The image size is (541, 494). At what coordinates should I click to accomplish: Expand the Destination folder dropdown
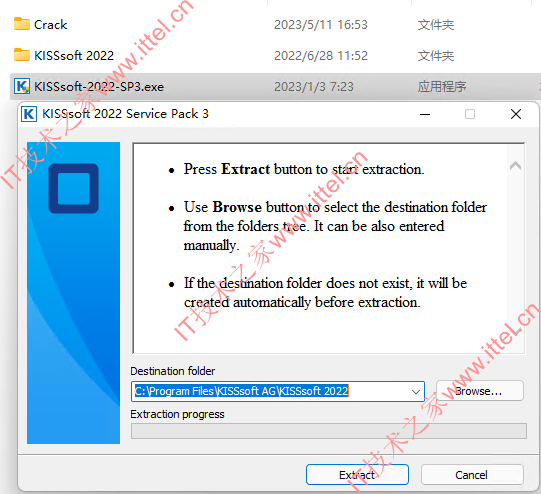416,392
